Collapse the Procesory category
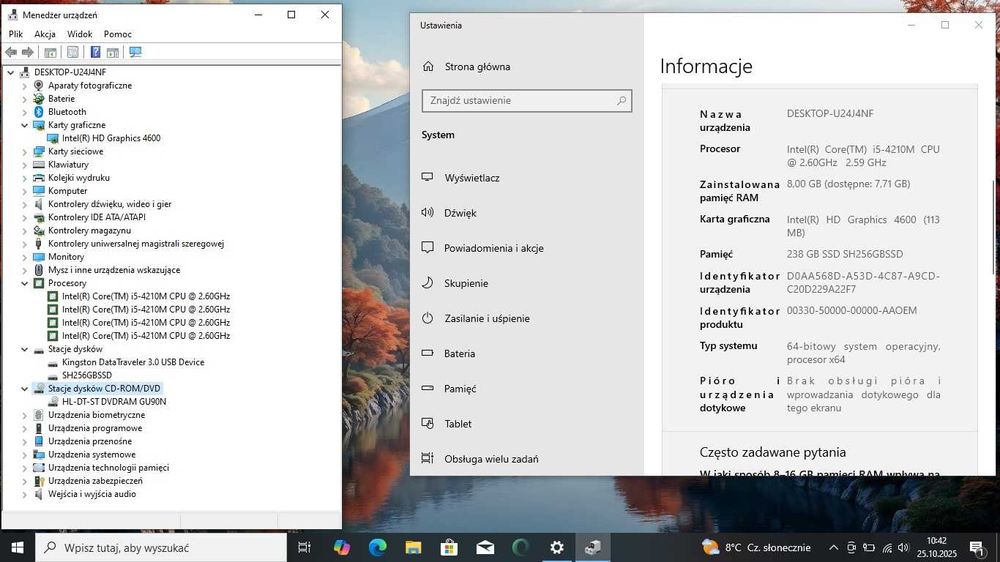 24,283
